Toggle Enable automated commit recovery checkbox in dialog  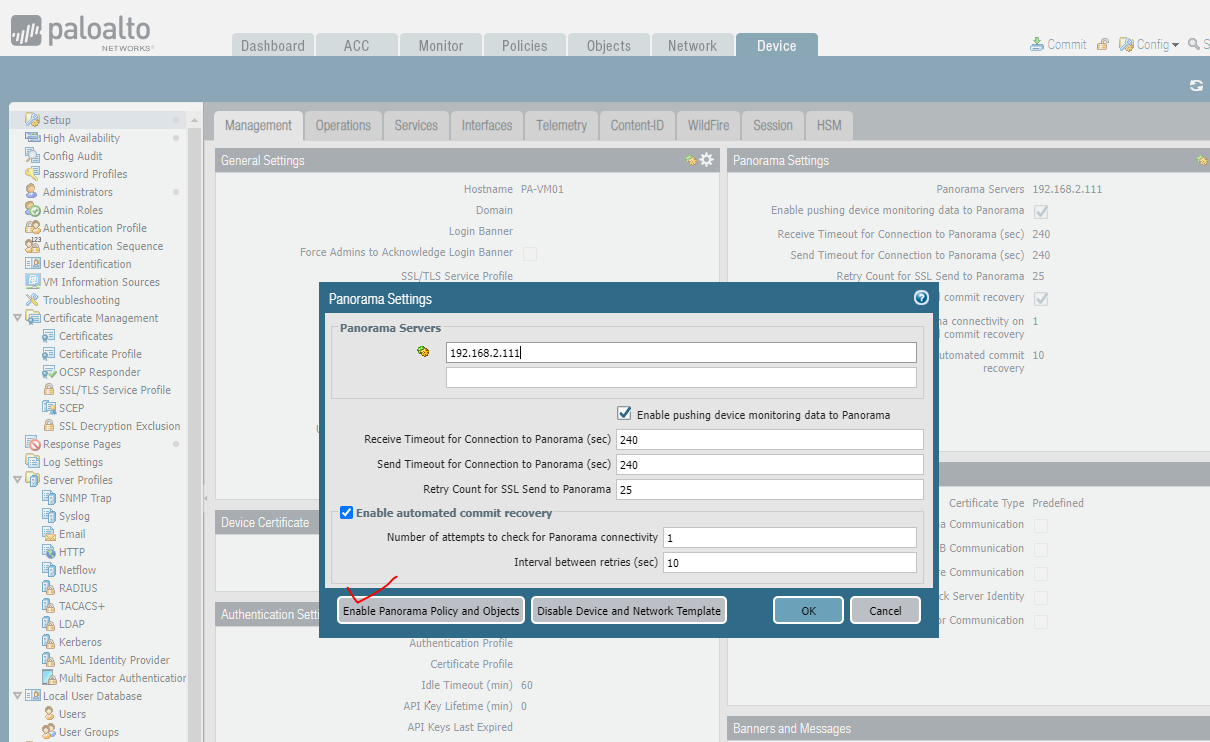click(347, 512)
